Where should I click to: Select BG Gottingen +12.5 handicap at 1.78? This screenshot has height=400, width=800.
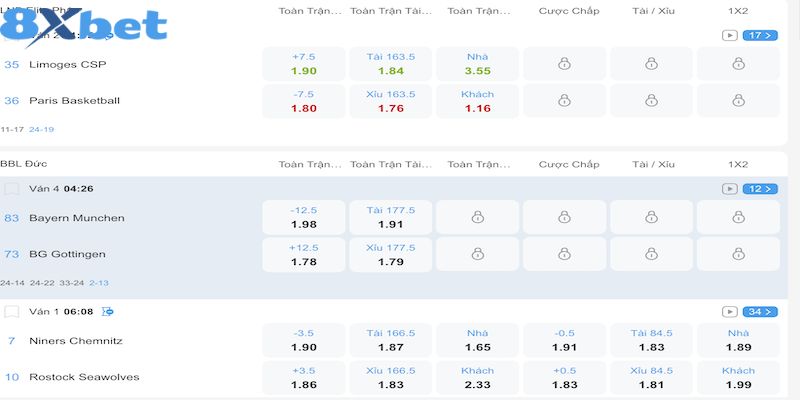(304, 255)
